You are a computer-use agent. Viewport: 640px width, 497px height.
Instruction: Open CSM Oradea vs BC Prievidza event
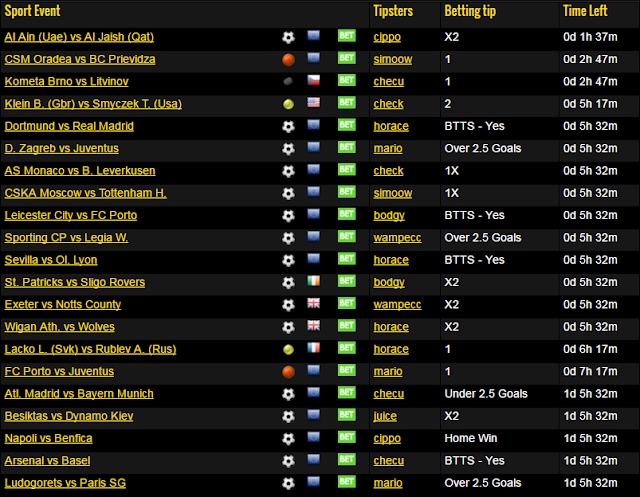point(80,60)
